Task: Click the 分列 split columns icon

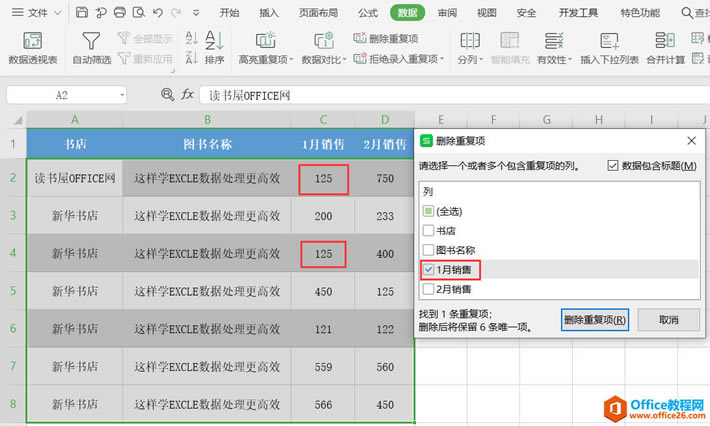Action: pyautogui.click(x=470, y=41)
